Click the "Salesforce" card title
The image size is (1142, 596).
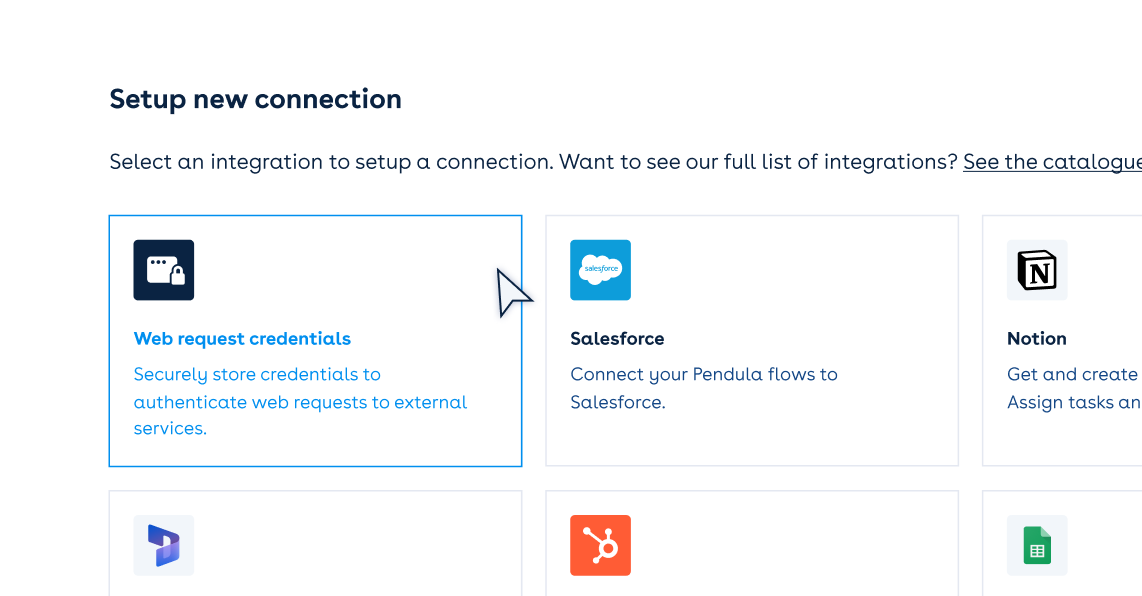click(617, 338)
